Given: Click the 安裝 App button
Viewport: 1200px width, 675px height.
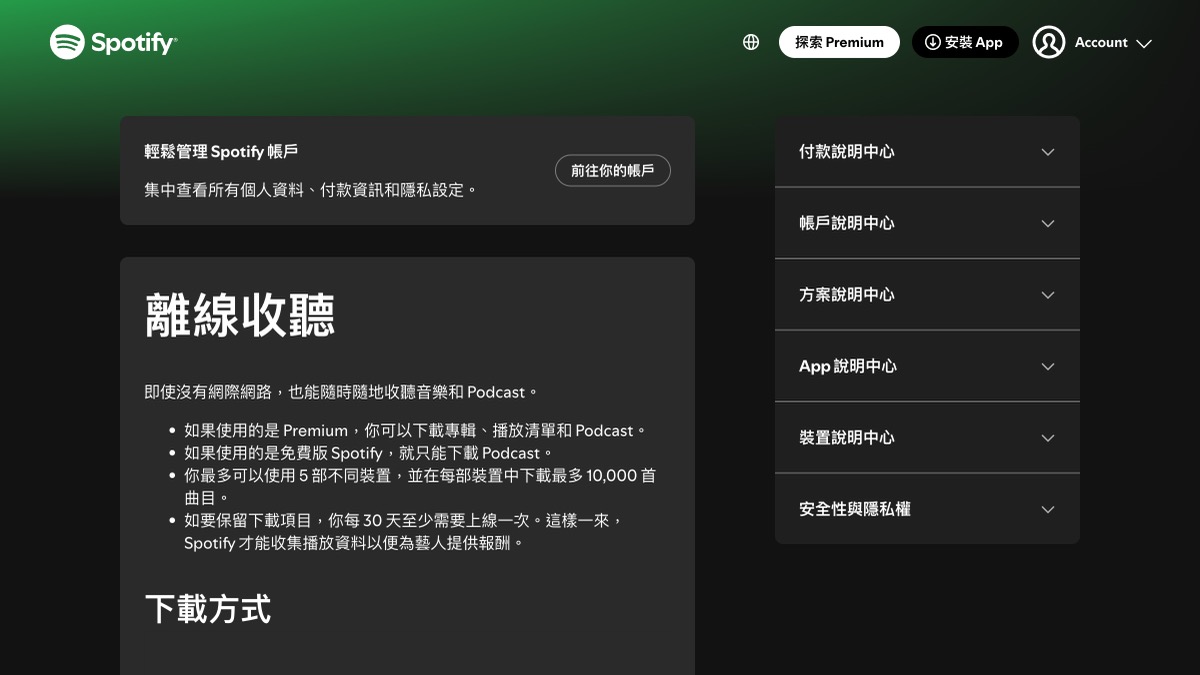Looking at the screenshot, I should [965, 42].
